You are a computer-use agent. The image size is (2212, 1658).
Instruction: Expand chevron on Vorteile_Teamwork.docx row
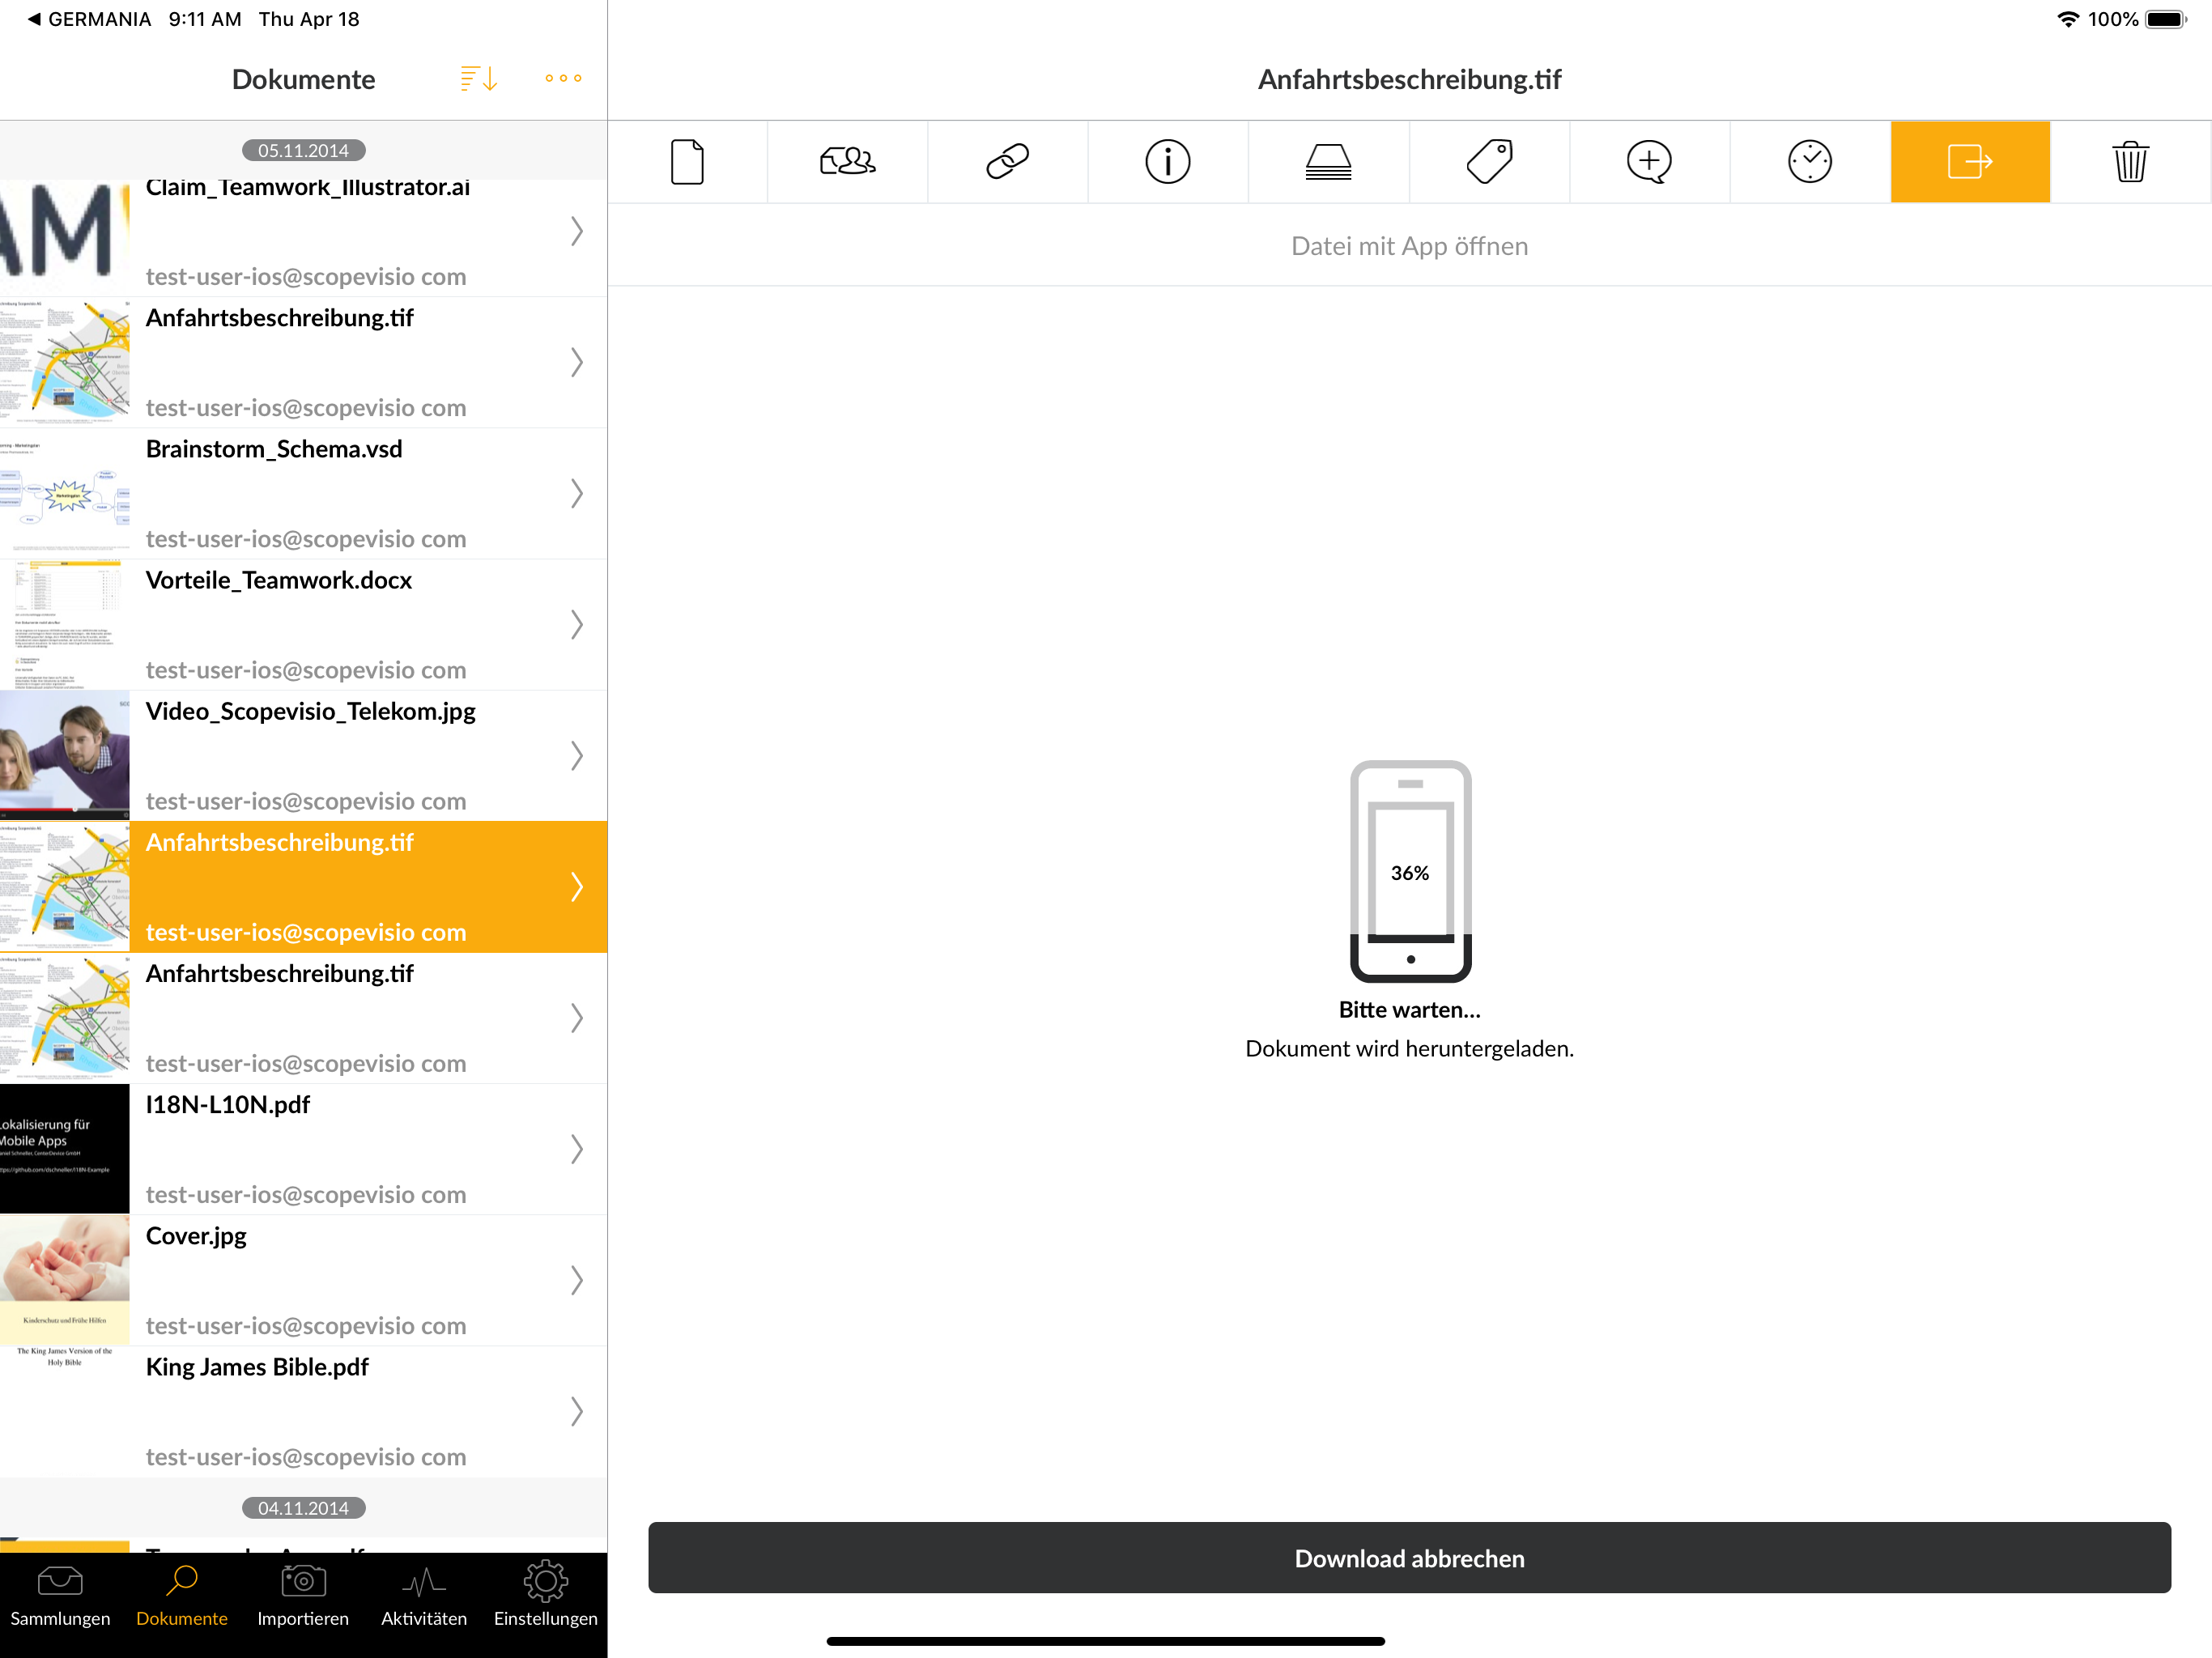(x=577, y=624)
